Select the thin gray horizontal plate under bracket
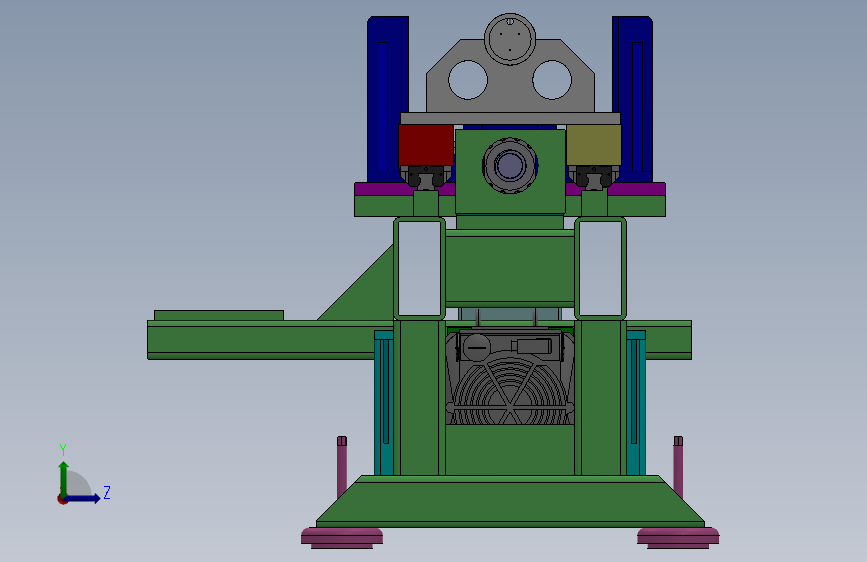The height and width of the screenshot is (562, 867). [510, 118]
